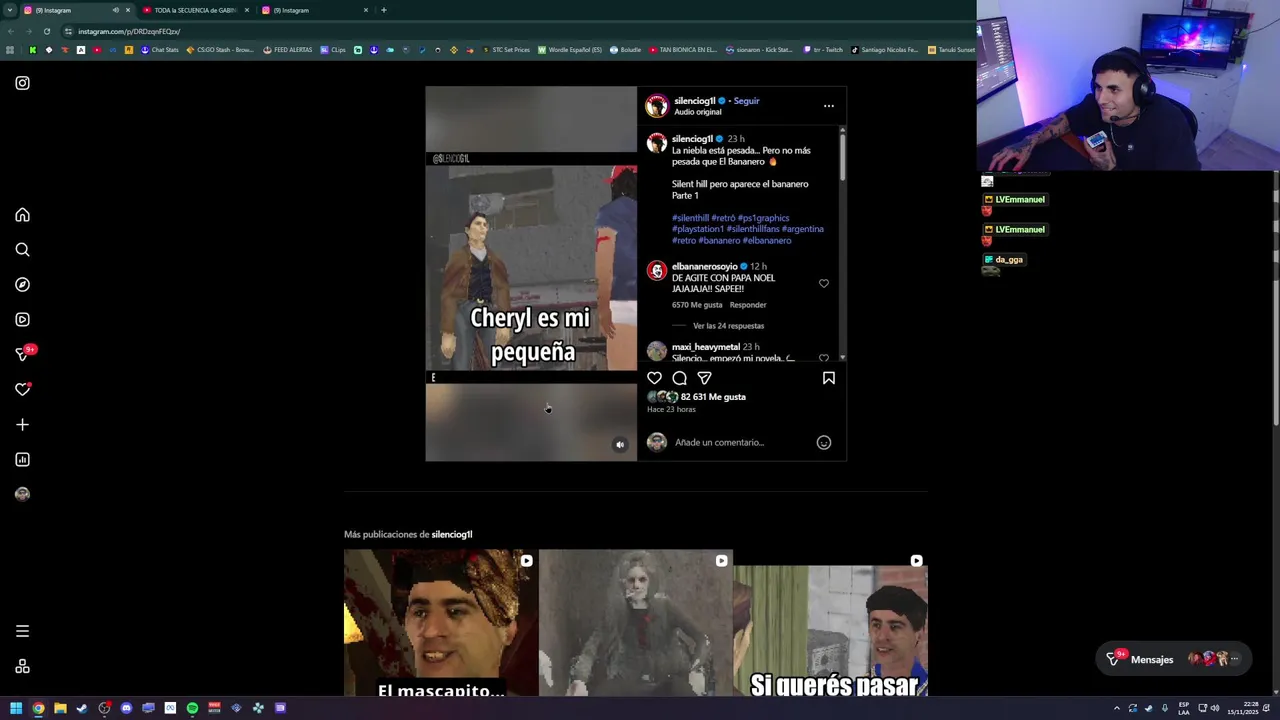Like the post with the heart icon
Viewport: 1280px width, 720px height.
point(654,378)
